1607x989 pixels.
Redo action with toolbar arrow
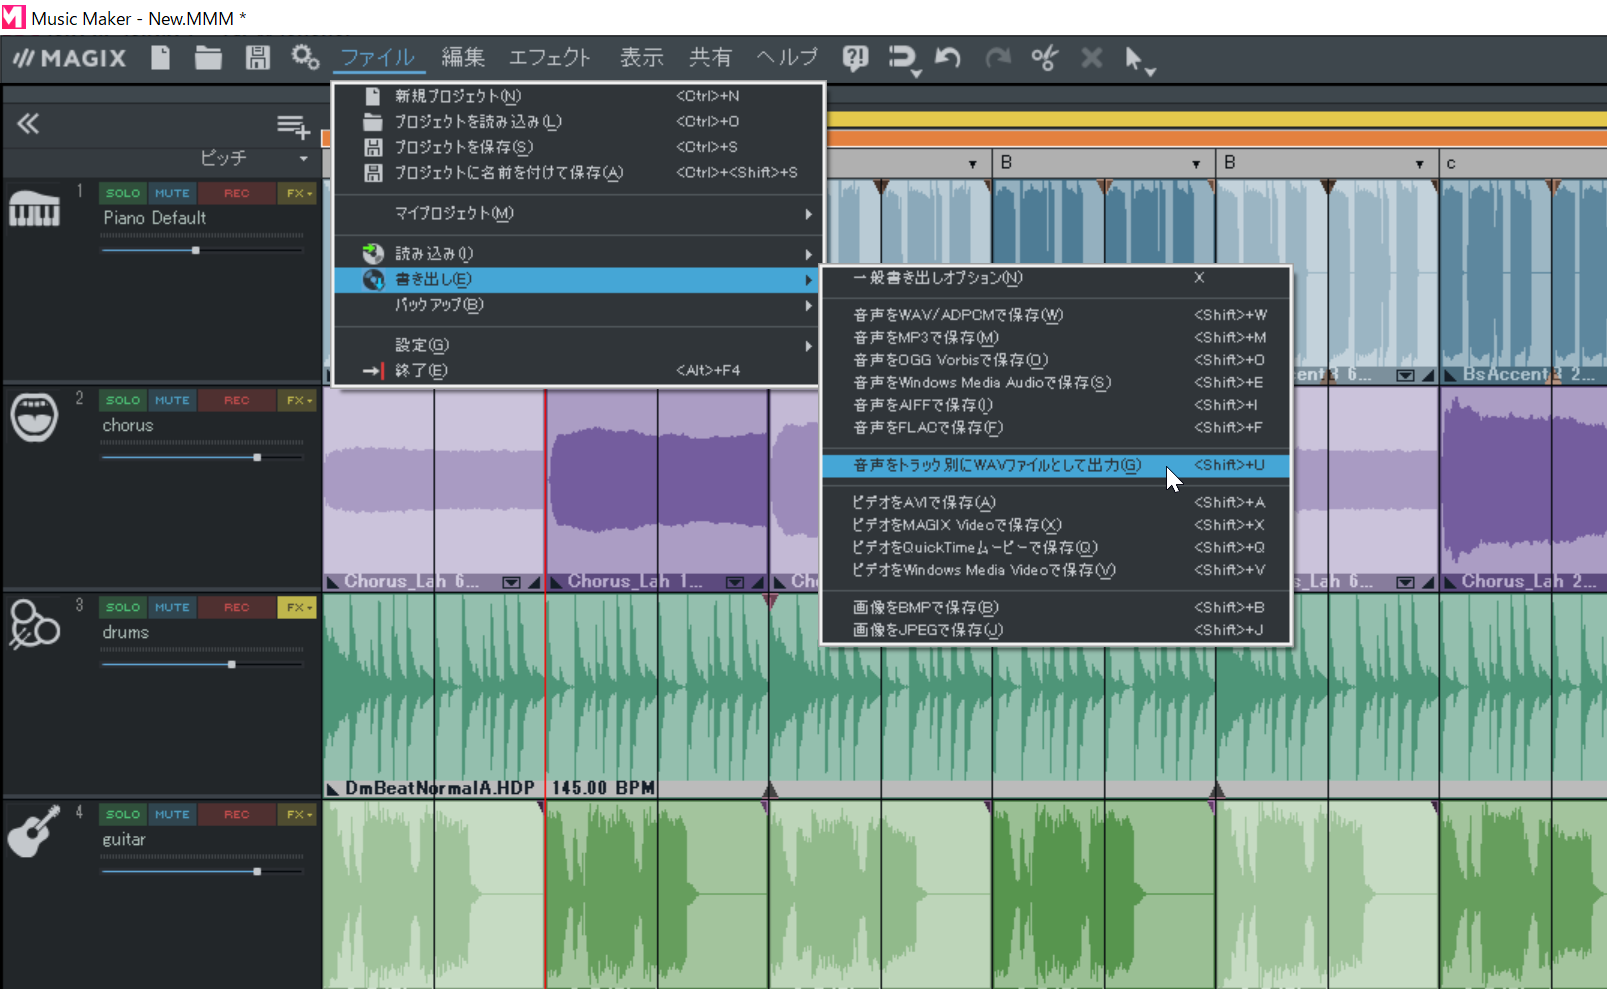click(x=997, y=58)
